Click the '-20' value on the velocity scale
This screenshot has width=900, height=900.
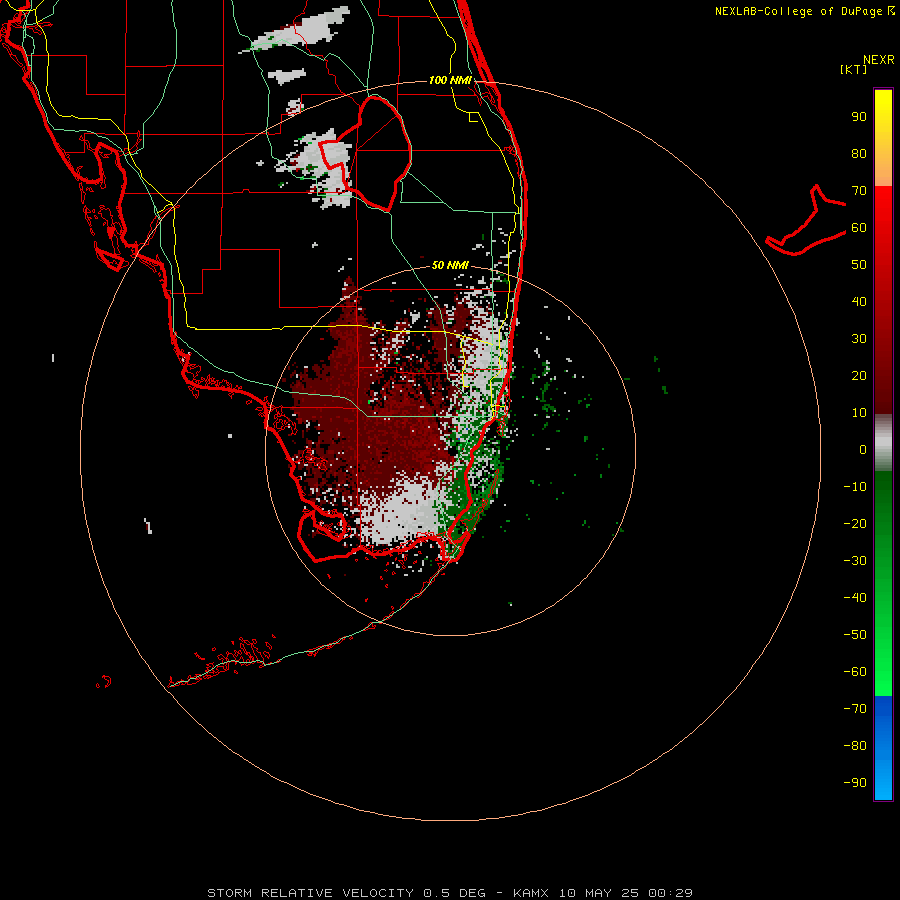(x=855, y=523)
